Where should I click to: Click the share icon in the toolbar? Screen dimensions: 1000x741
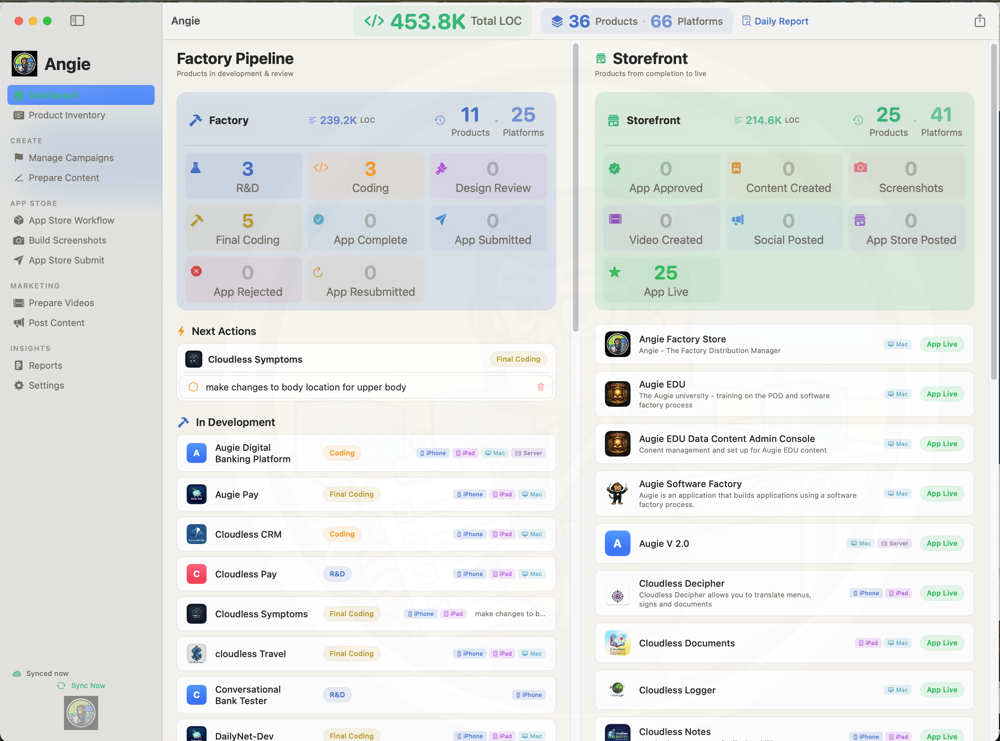pos(980,21)
